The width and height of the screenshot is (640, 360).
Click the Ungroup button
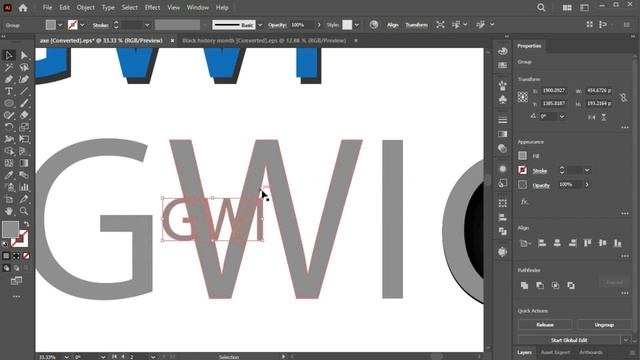(x=604, y=325)
